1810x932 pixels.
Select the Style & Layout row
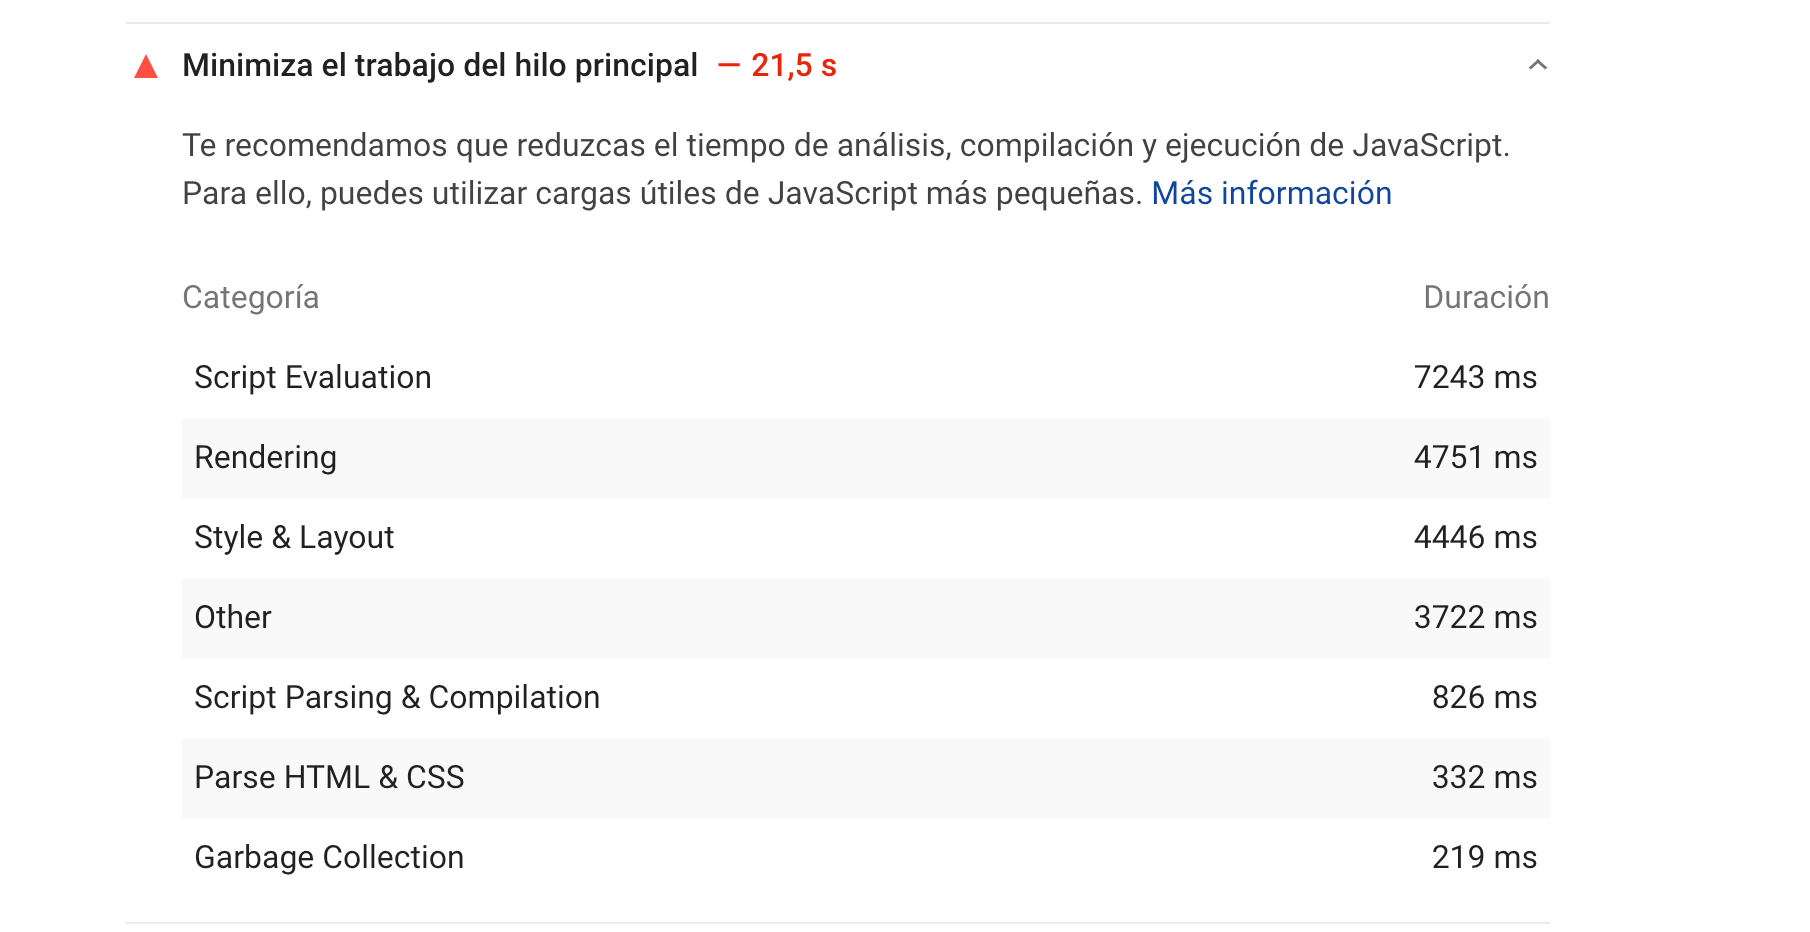[x=866, y=538]
